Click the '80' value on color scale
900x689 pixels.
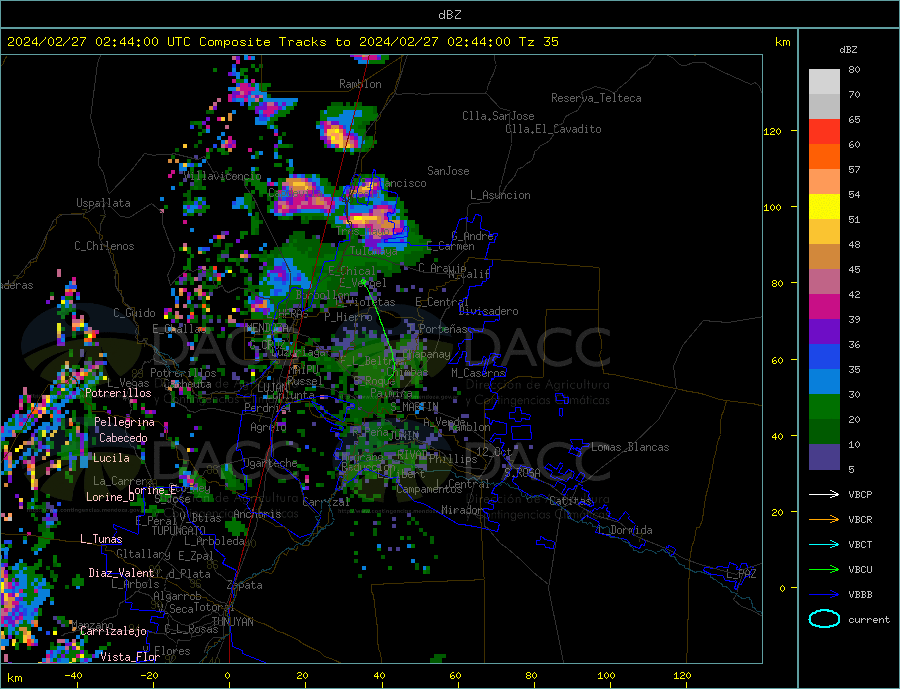coord(854,69)
